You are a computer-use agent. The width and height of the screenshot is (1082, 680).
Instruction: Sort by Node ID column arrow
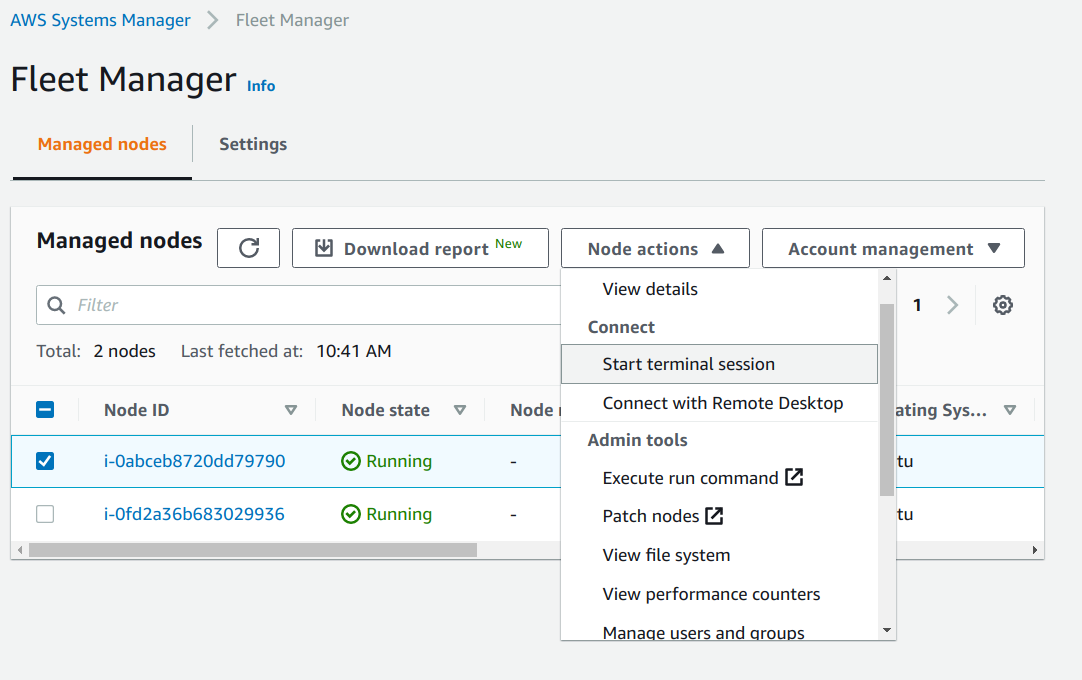[x=291, y=410]
